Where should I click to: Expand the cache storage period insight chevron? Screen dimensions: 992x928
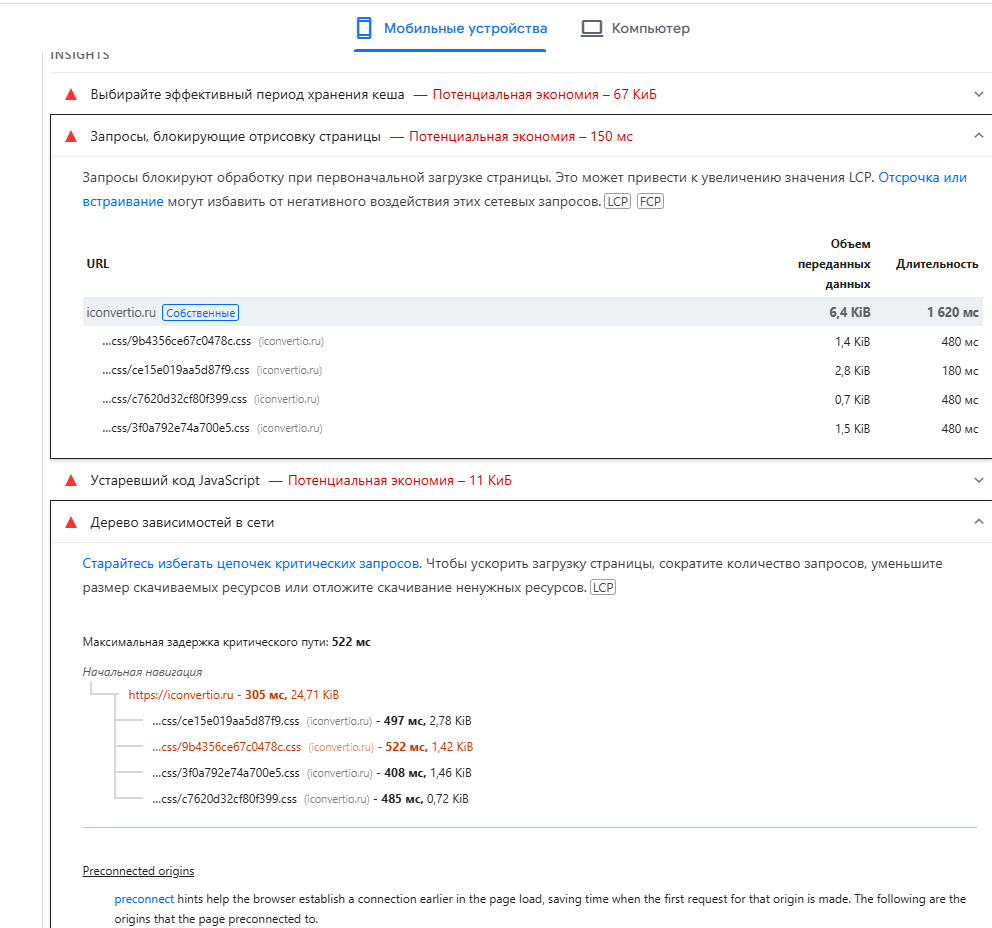(x=978, y=95)
